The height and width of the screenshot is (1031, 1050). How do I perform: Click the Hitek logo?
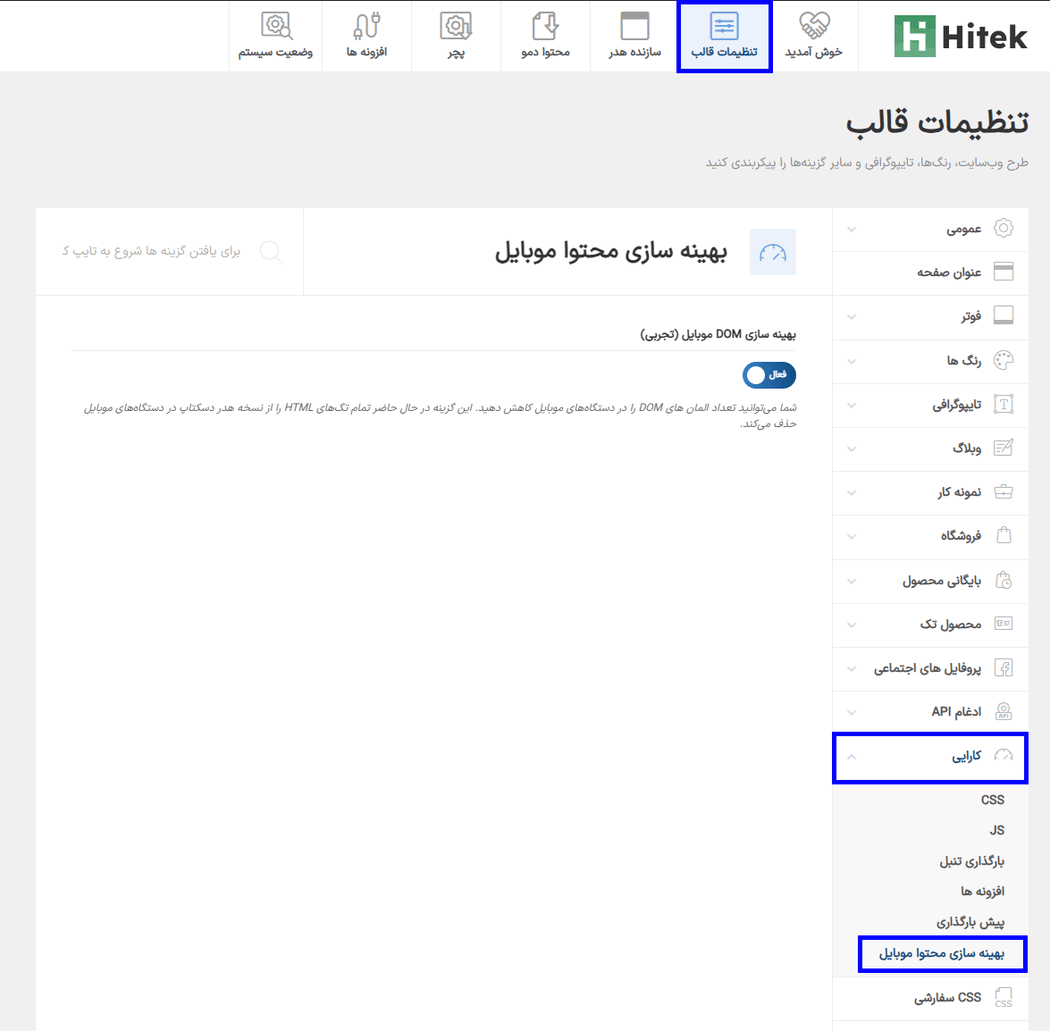pyautogui.click(x=960, y=36)
